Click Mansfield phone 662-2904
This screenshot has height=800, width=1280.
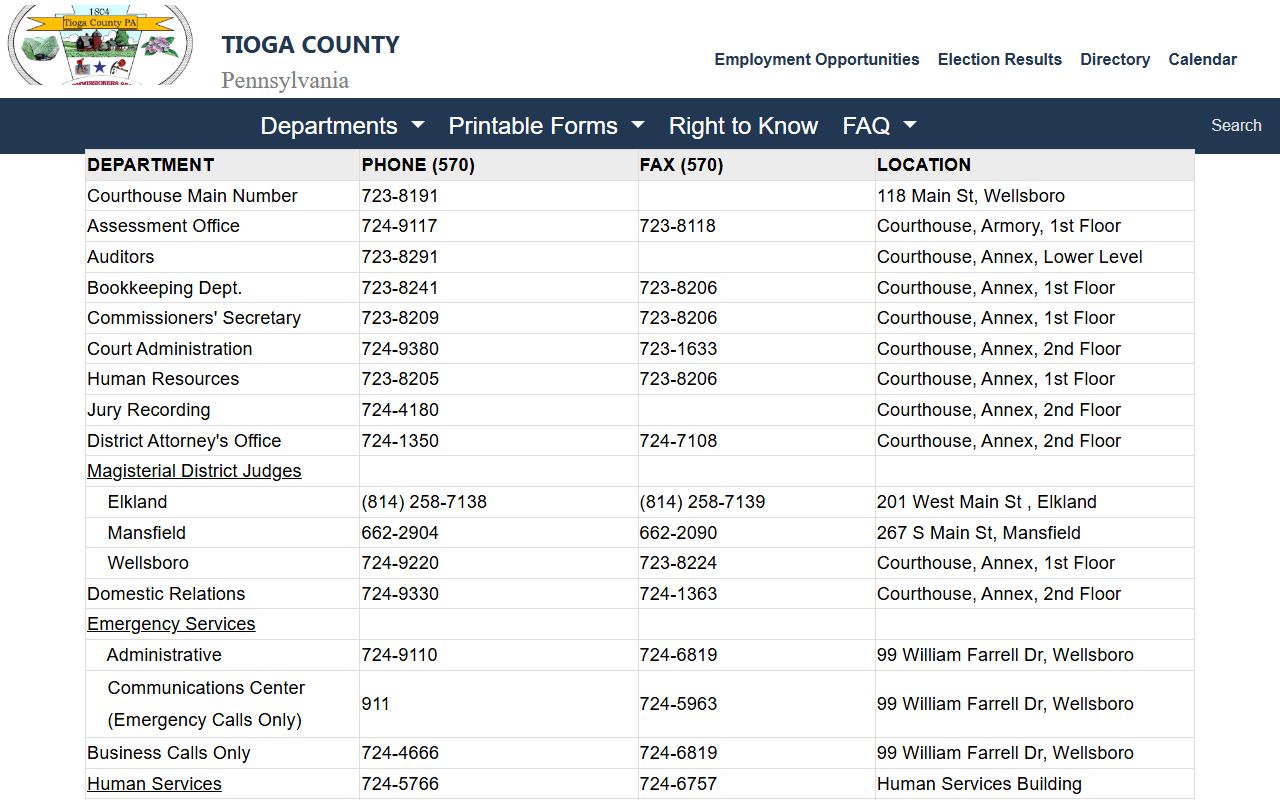point(400,533)
